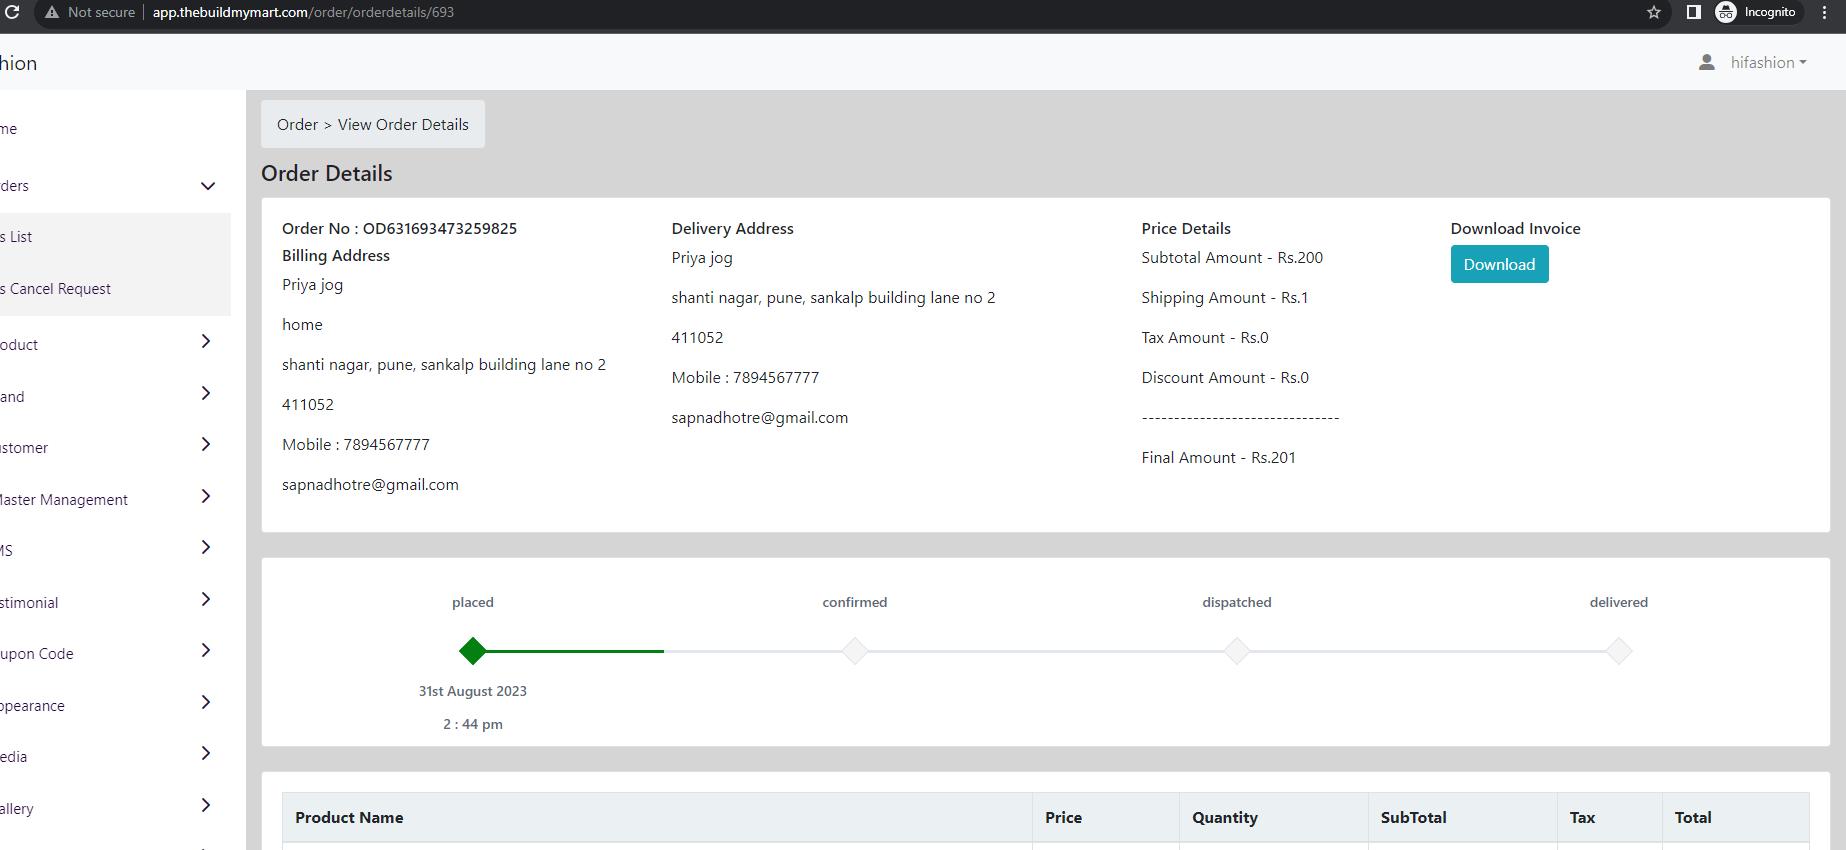Viewport: 1846px width, 850px height.
Task: Expand the Master Management chevron
Action: (x=206, y=496)
